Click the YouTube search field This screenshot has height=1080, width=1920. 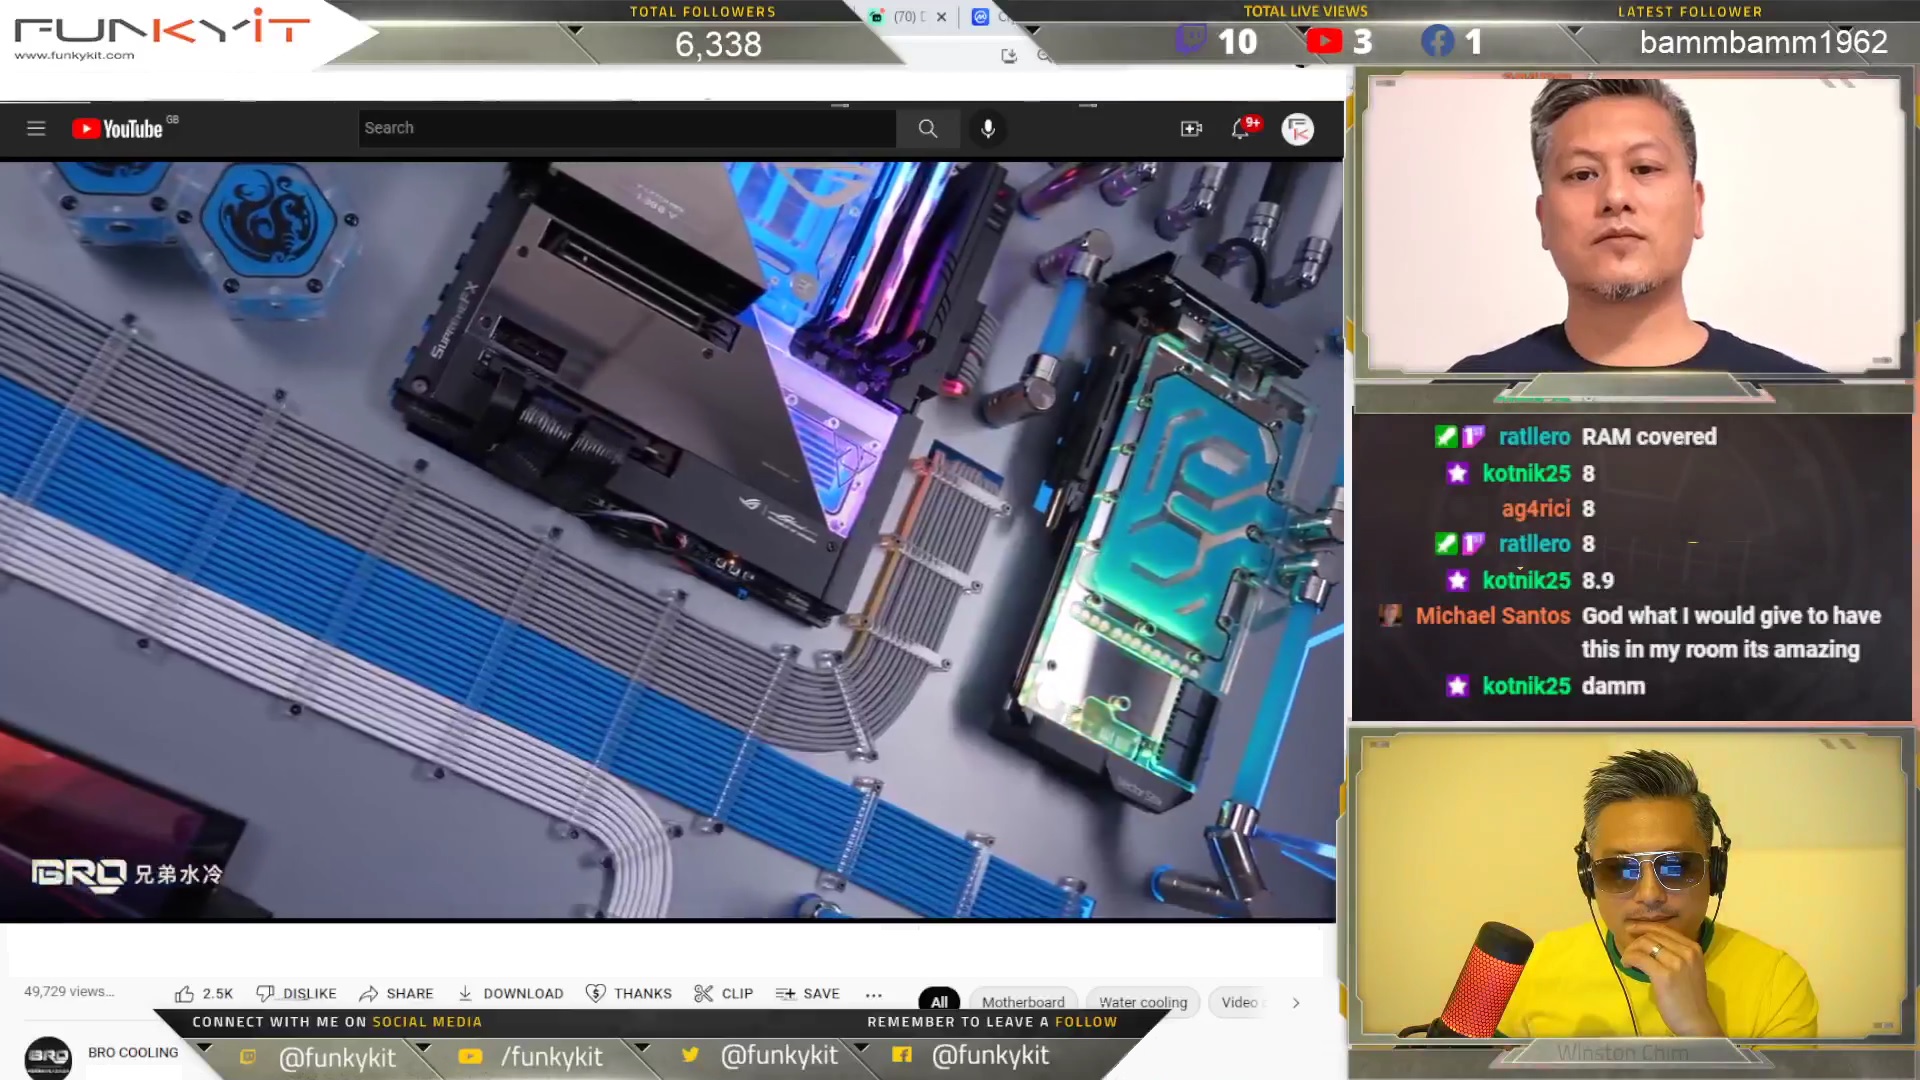tap(627, 128)
